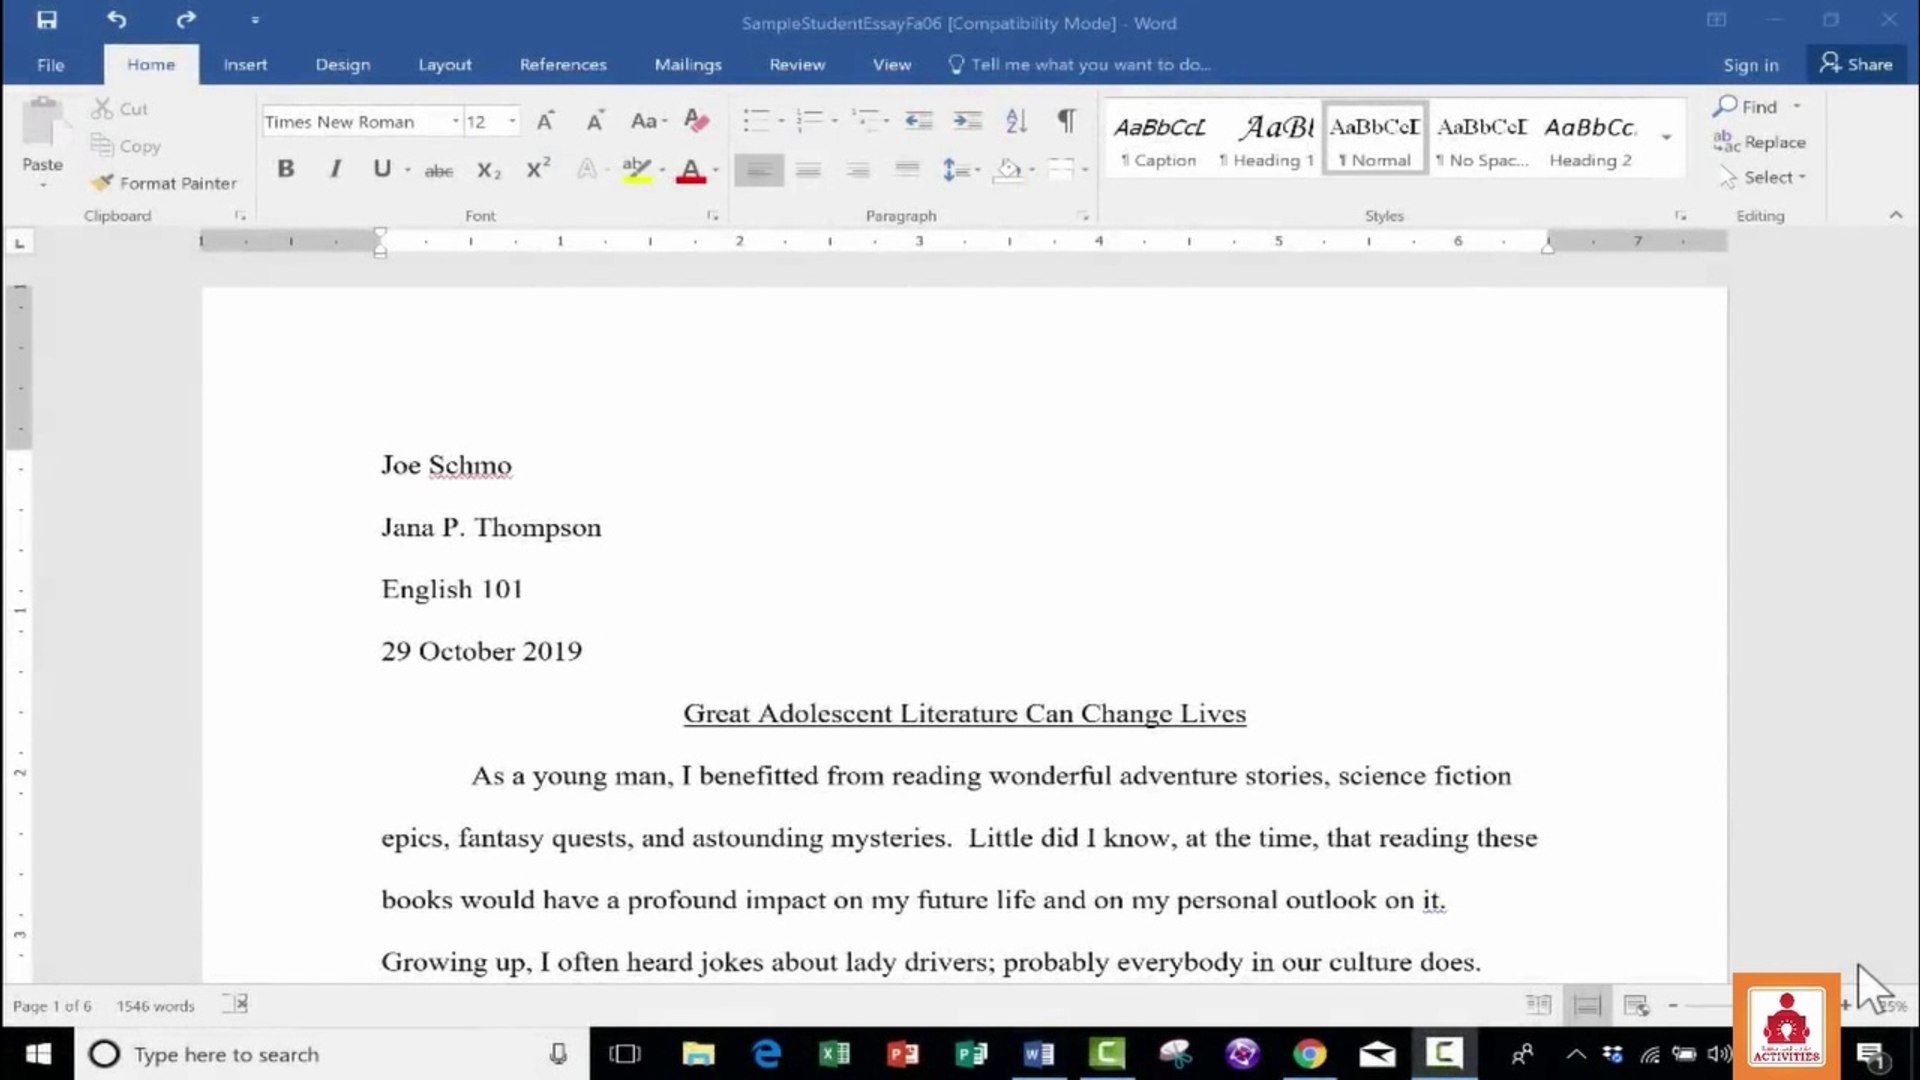The width and height of the screenshot is (1920, 1080).
Task: Click the Clear All Formatting icon
Action: point(696,121)
